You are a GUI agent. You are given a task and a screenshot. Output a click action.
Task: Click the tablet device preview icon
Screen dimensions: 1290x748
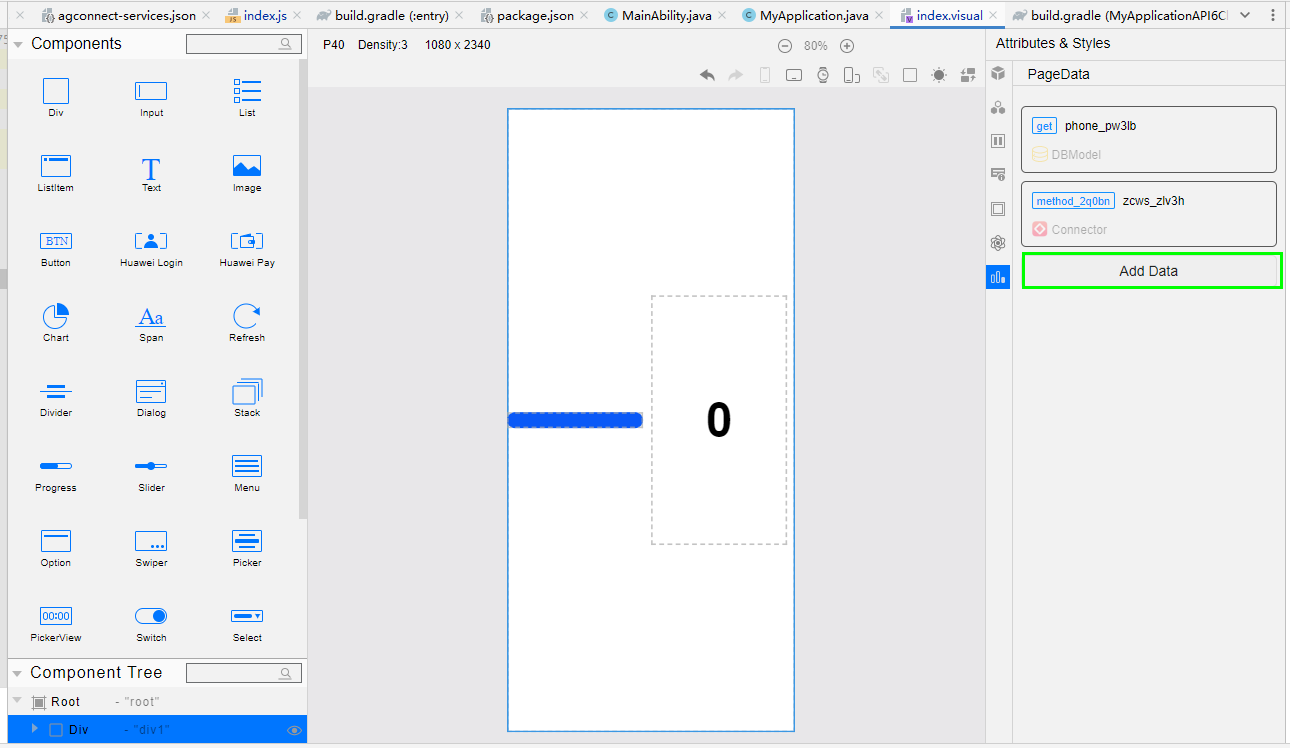point(794,75)
